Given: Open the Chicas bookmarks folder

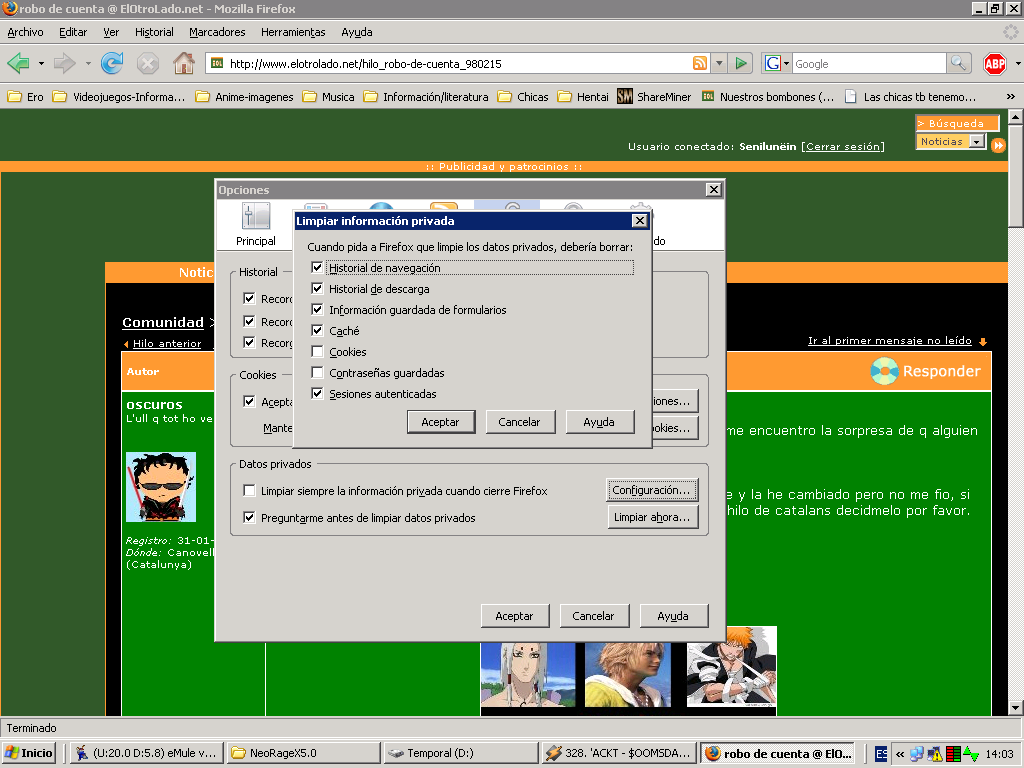Looking at the screenshot, I should [523, 97].
